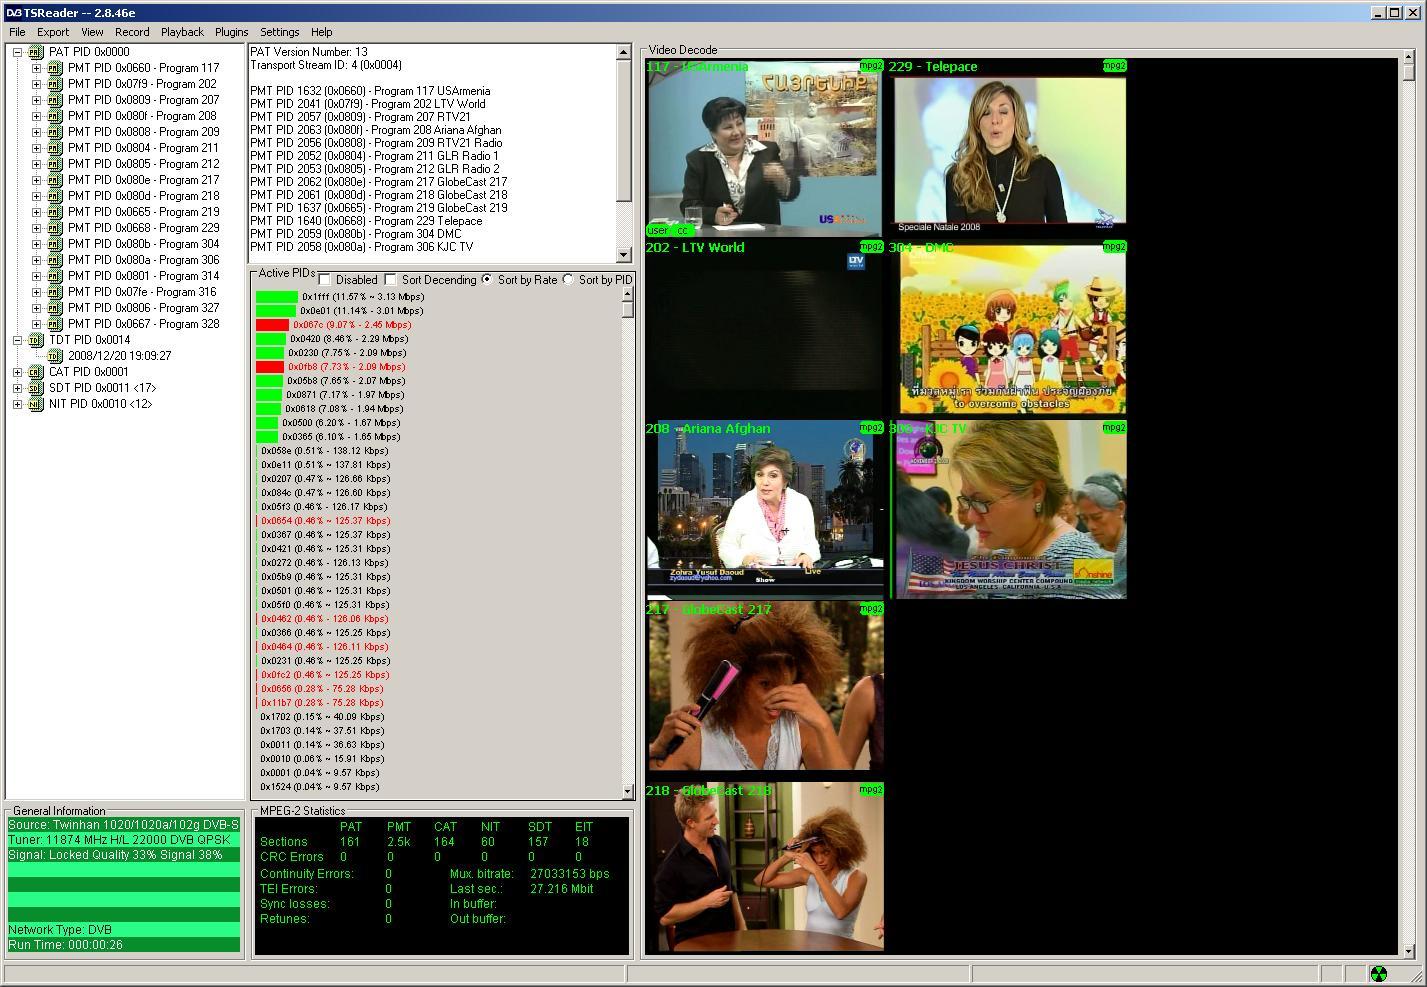Click the PMT icon beside Program 208

point(55,116)
